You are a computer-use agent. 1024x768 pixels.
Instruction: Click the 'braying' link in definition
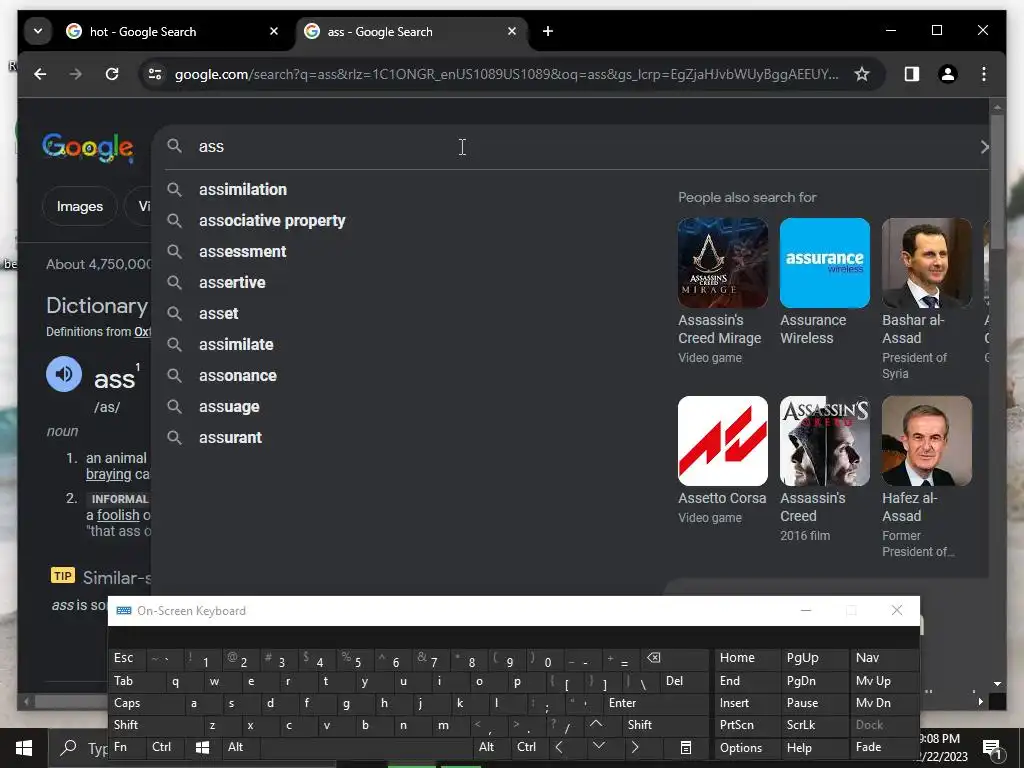108,475
